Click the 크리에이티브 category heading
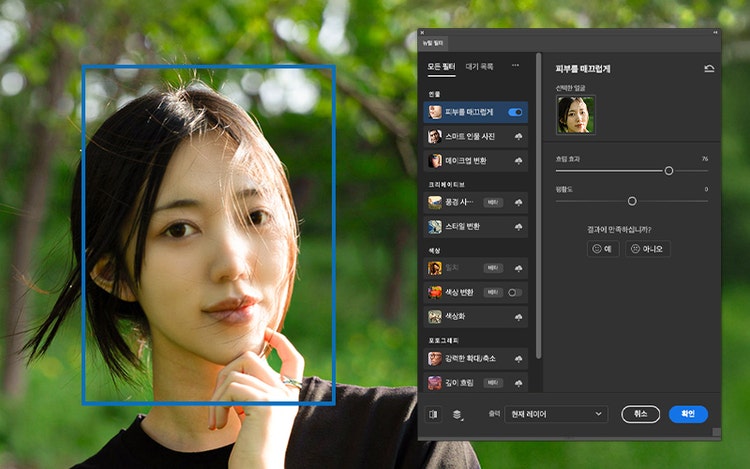 [x=446, y=185]
